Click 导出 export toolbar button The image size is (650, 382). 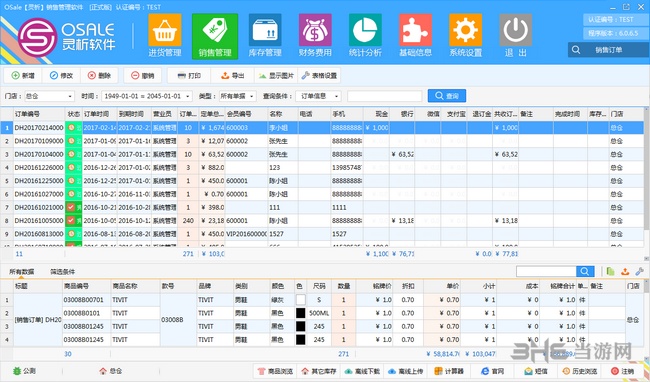pyautogui.click(x=233, y=75)
